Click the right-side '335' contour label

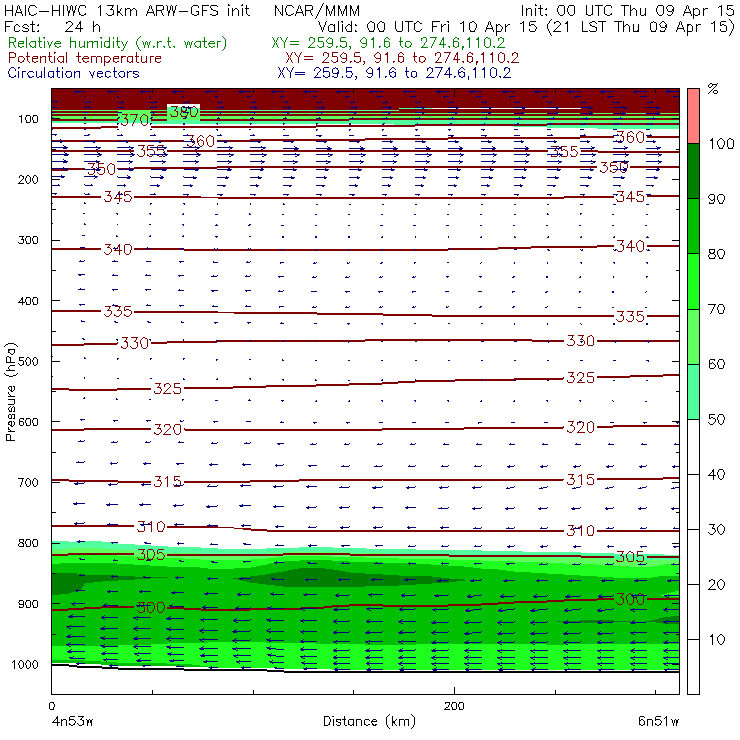(630, 316)
